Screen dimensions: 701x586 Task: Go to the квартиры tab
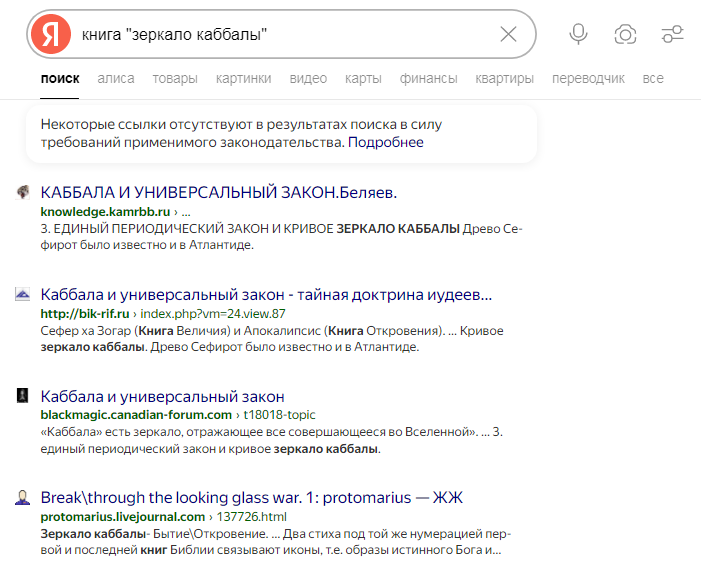click(504, 79)
